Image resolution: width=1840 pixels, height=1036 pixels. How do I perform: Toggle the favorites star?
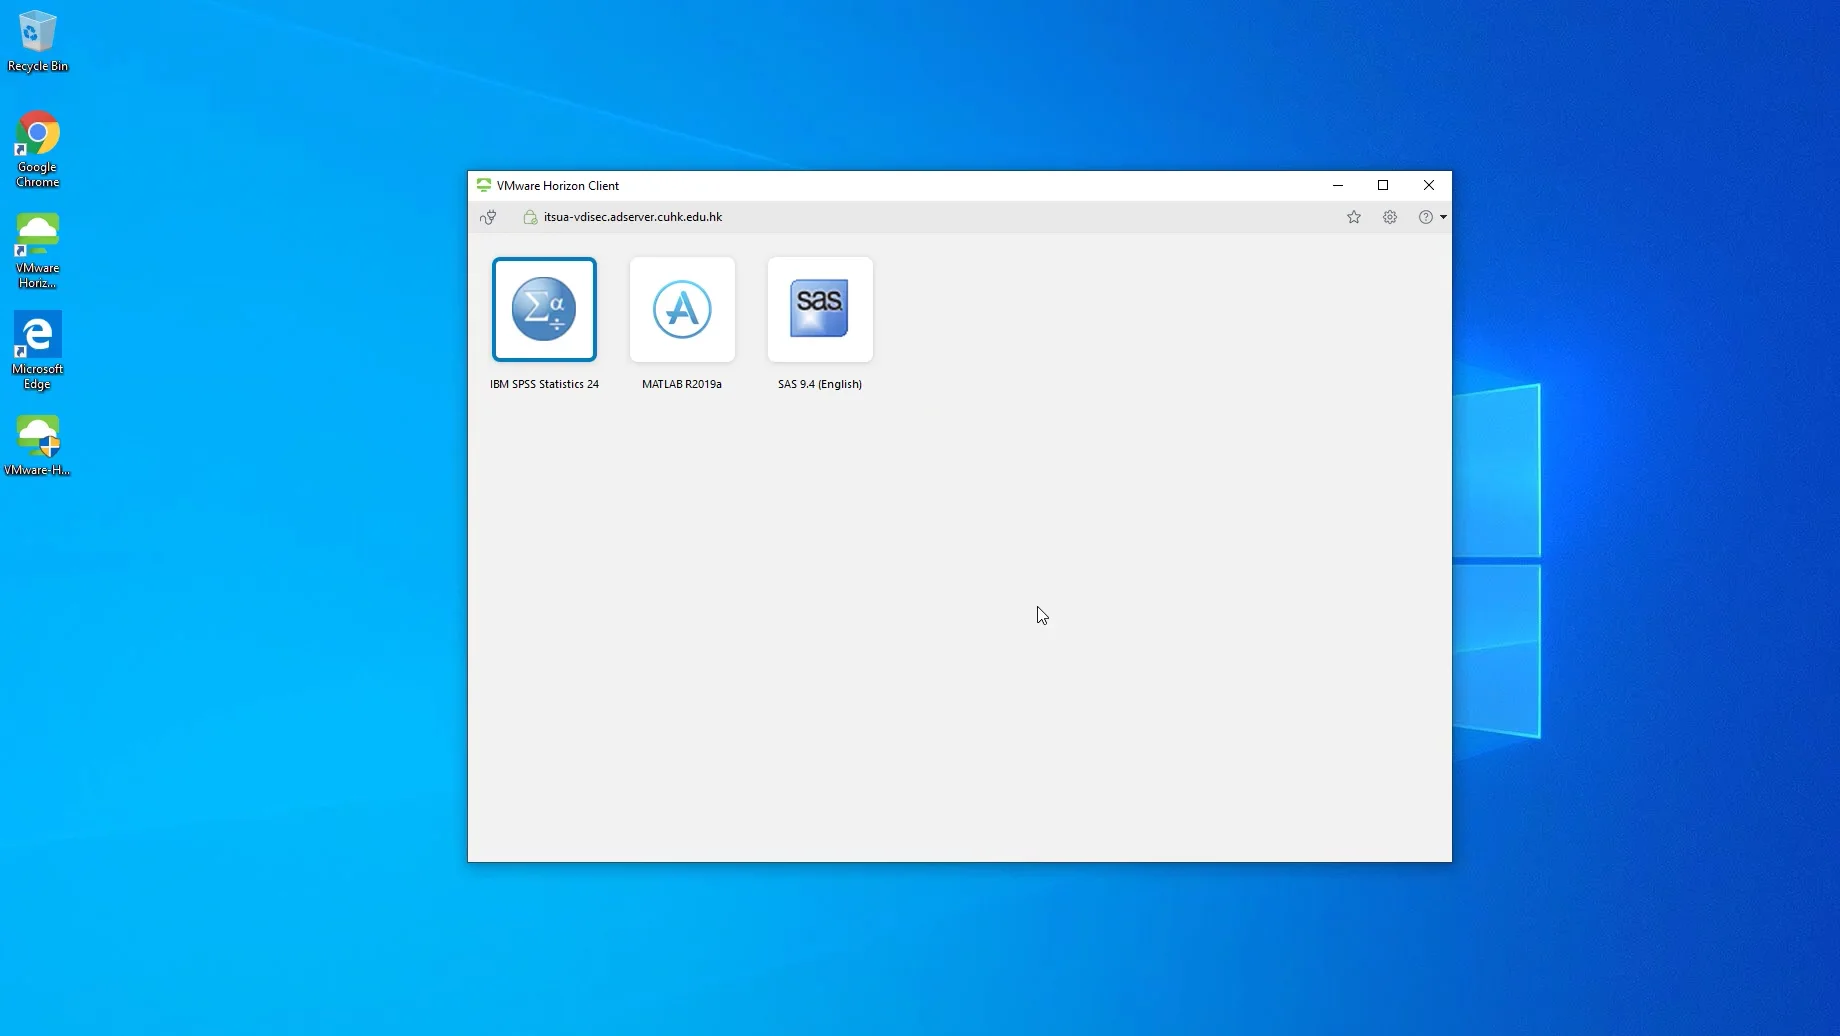[1353, 216]
